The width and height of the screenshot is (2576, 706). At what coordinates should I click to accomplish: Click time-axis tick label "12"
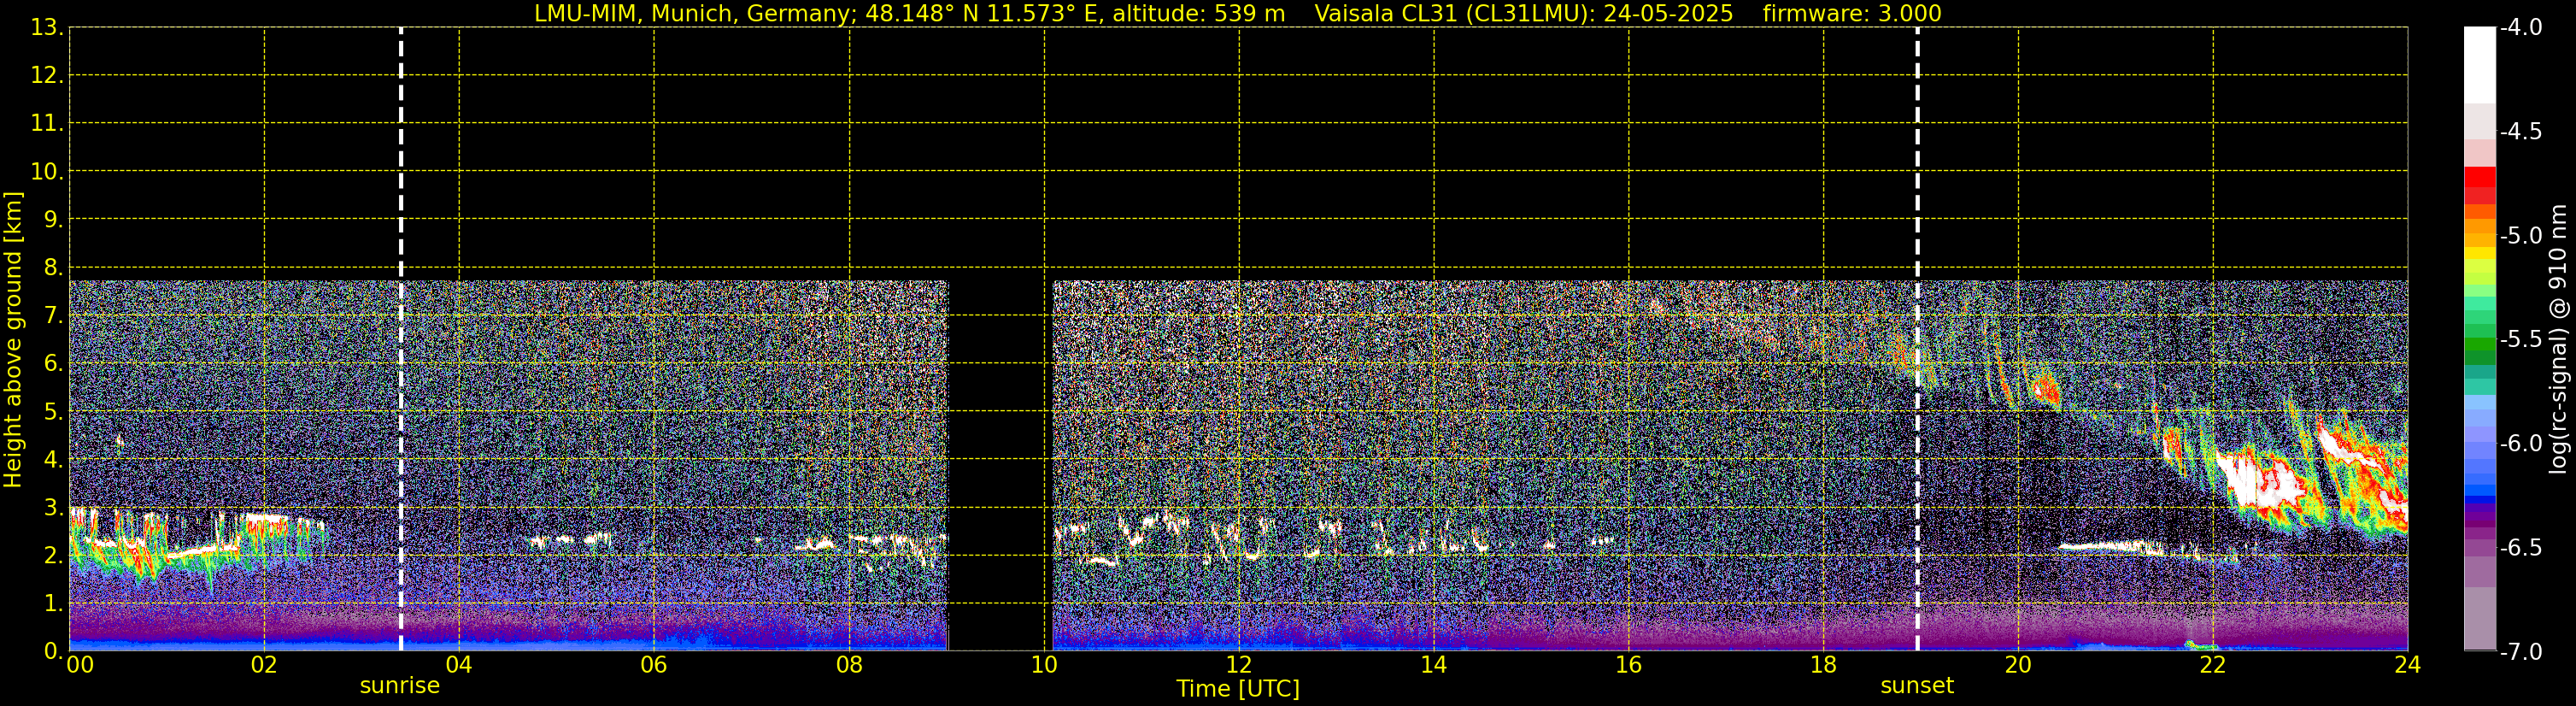point(1239,665)
